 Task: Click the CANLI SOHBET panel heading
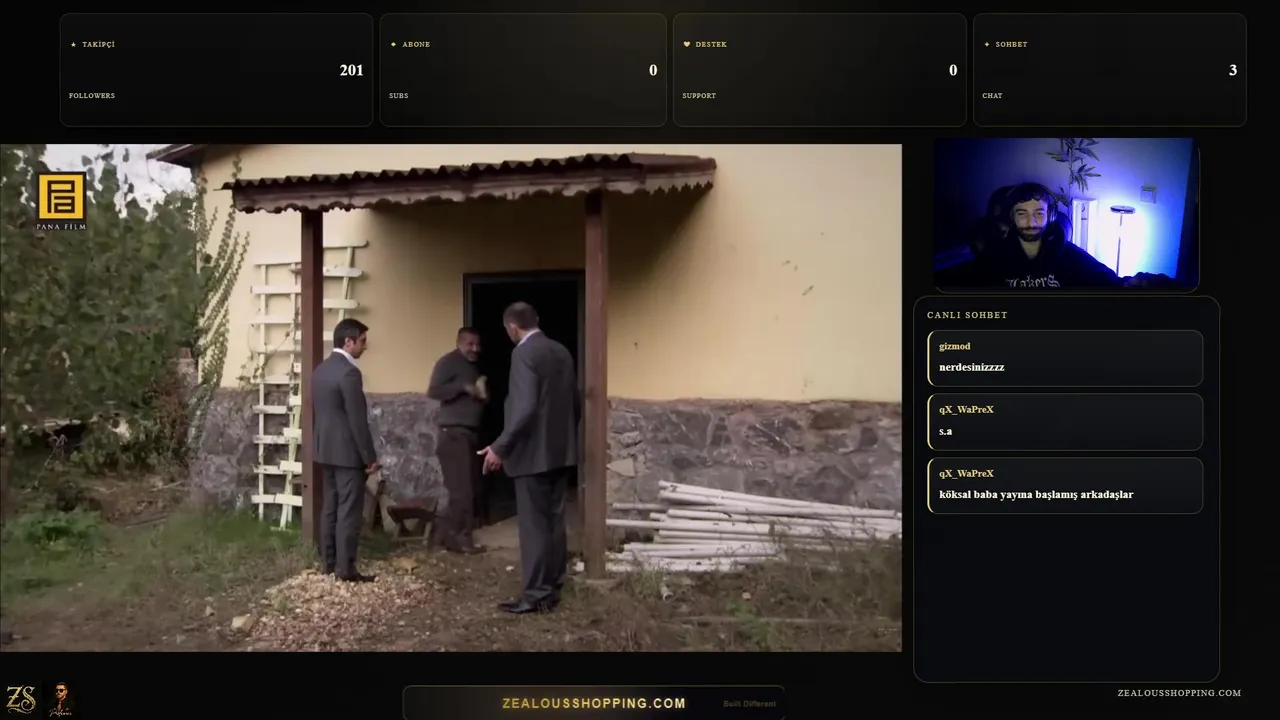pyautogui.click(x=967, y=315)
